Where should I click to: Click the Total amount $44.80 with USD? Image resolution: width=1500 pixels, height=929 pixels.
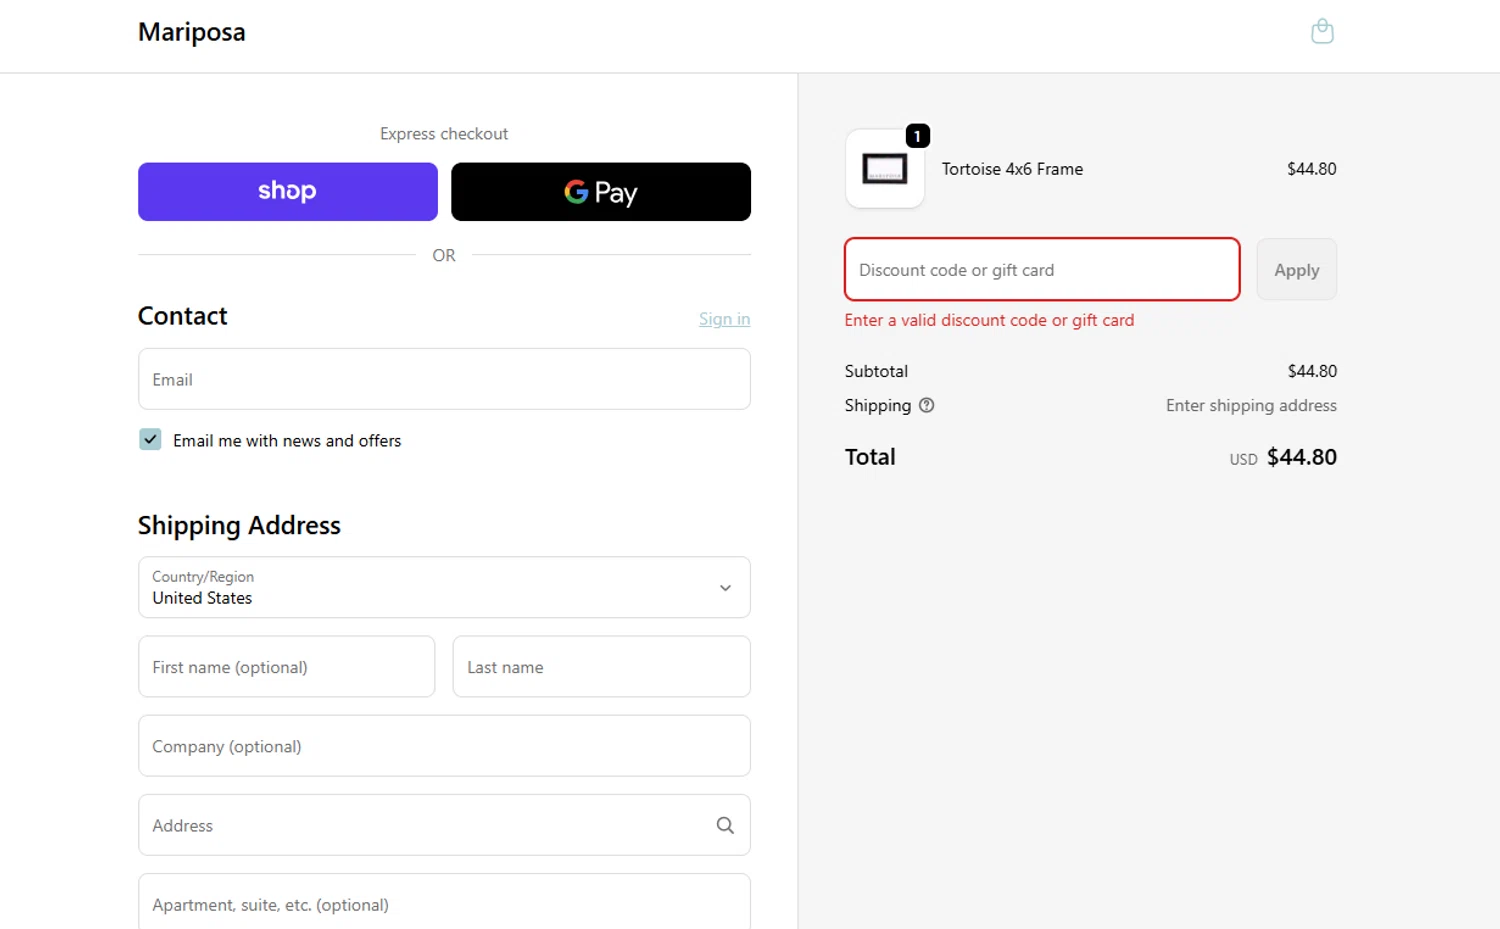(x=1283, y=457)
